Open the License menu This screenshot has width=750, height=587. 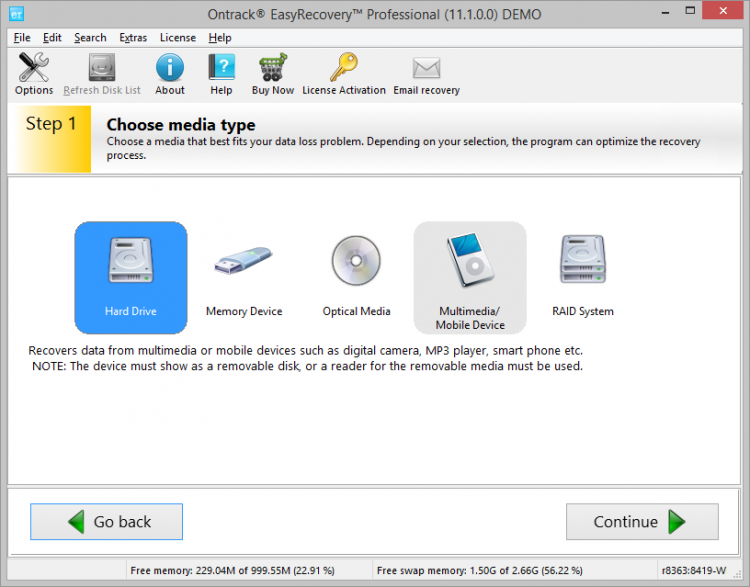pos(177,38)
